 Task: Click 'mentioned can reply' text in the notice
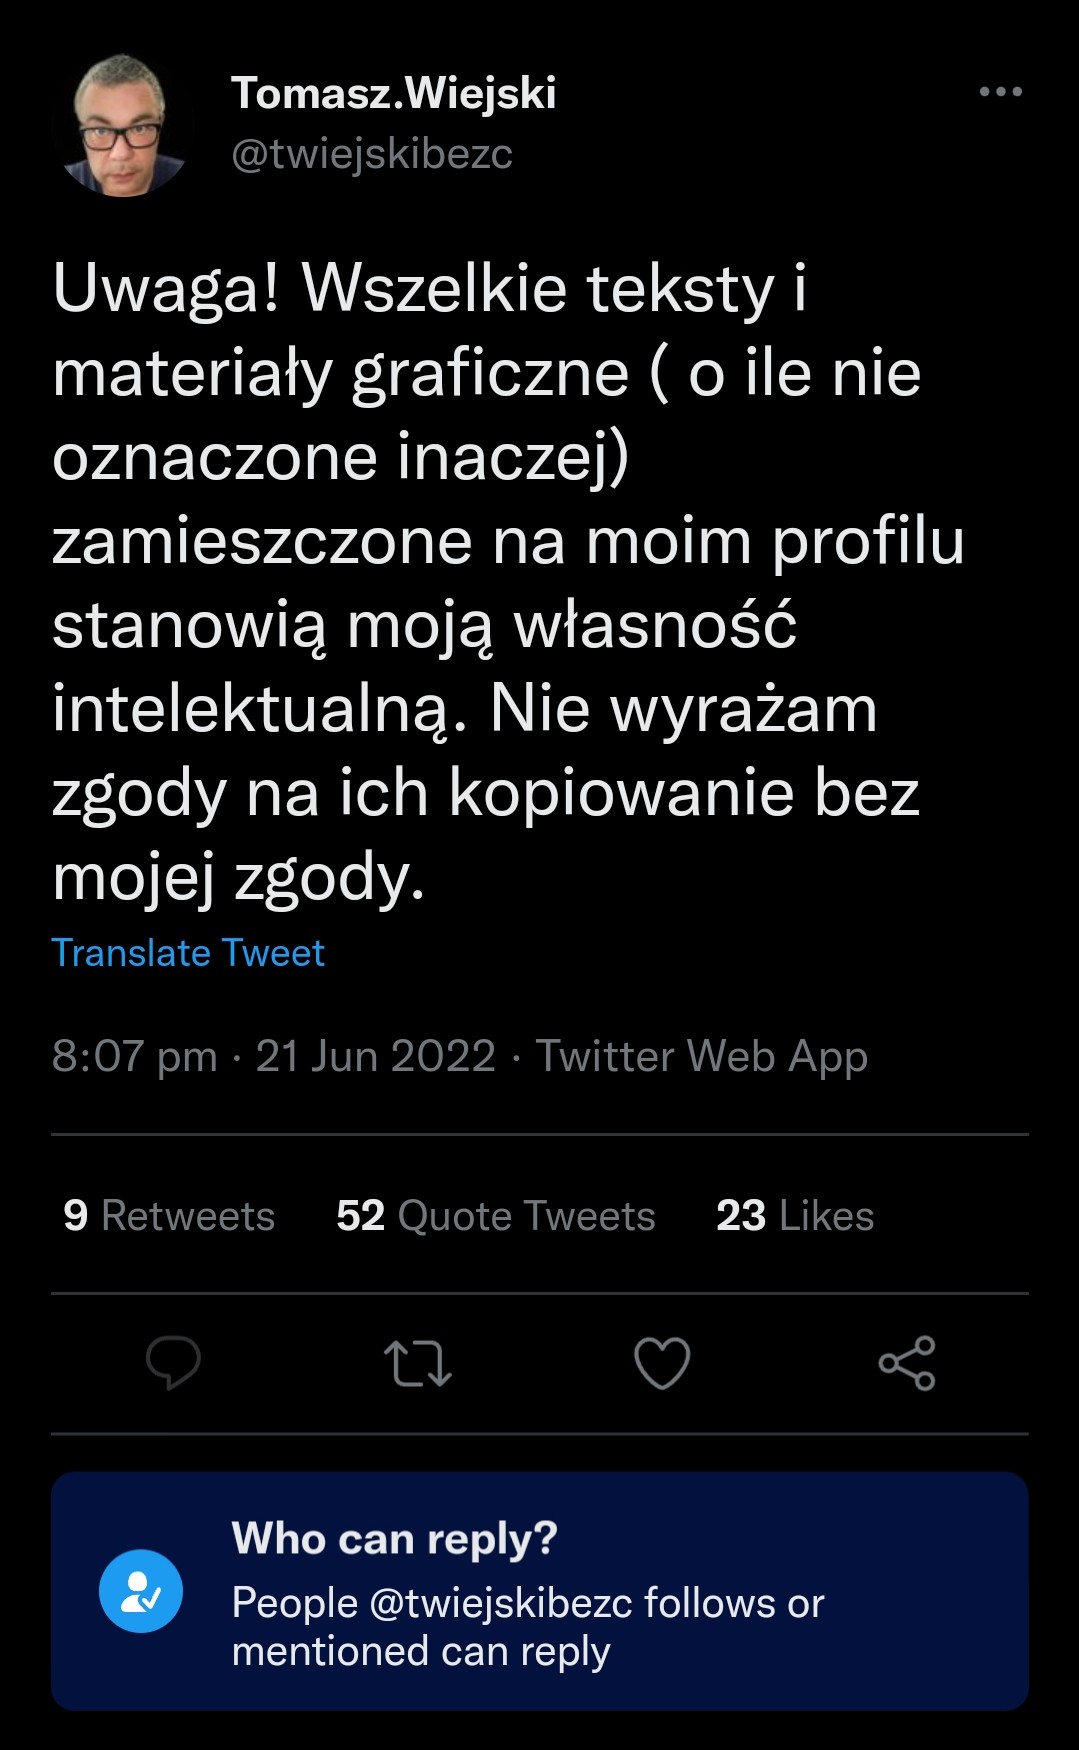click(421, 1652)
